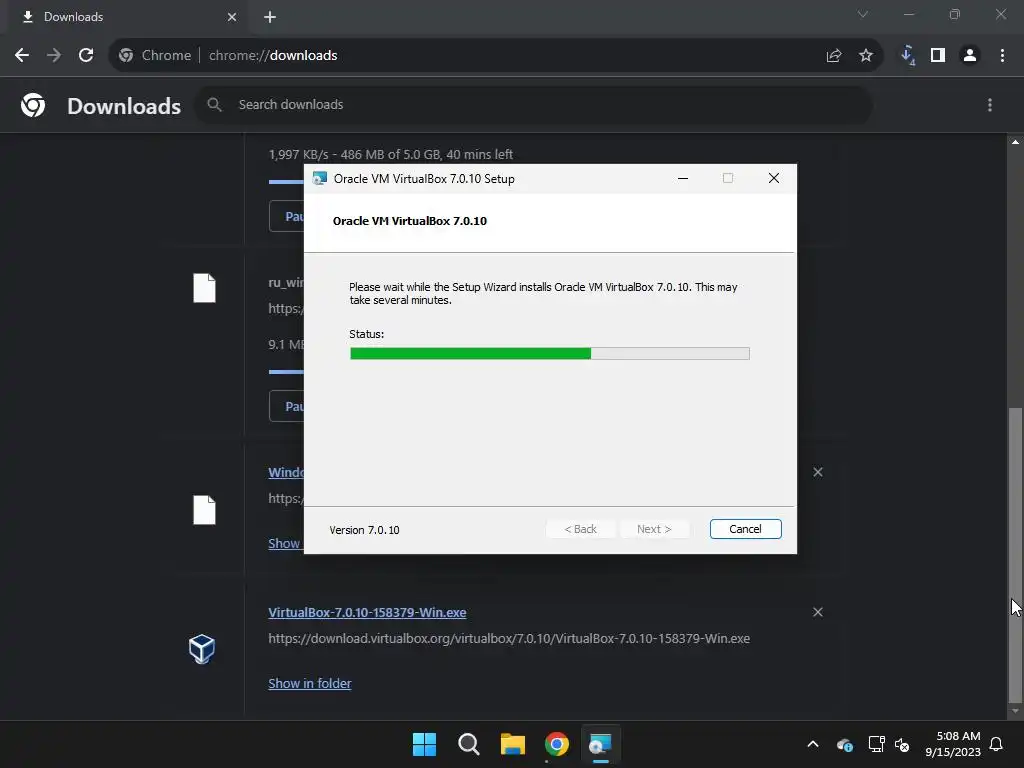This screenshot has height=768, width=1024.
Task: Remove VirtualBox-7.0.10 download from list
Action: (x=818, y=612)
